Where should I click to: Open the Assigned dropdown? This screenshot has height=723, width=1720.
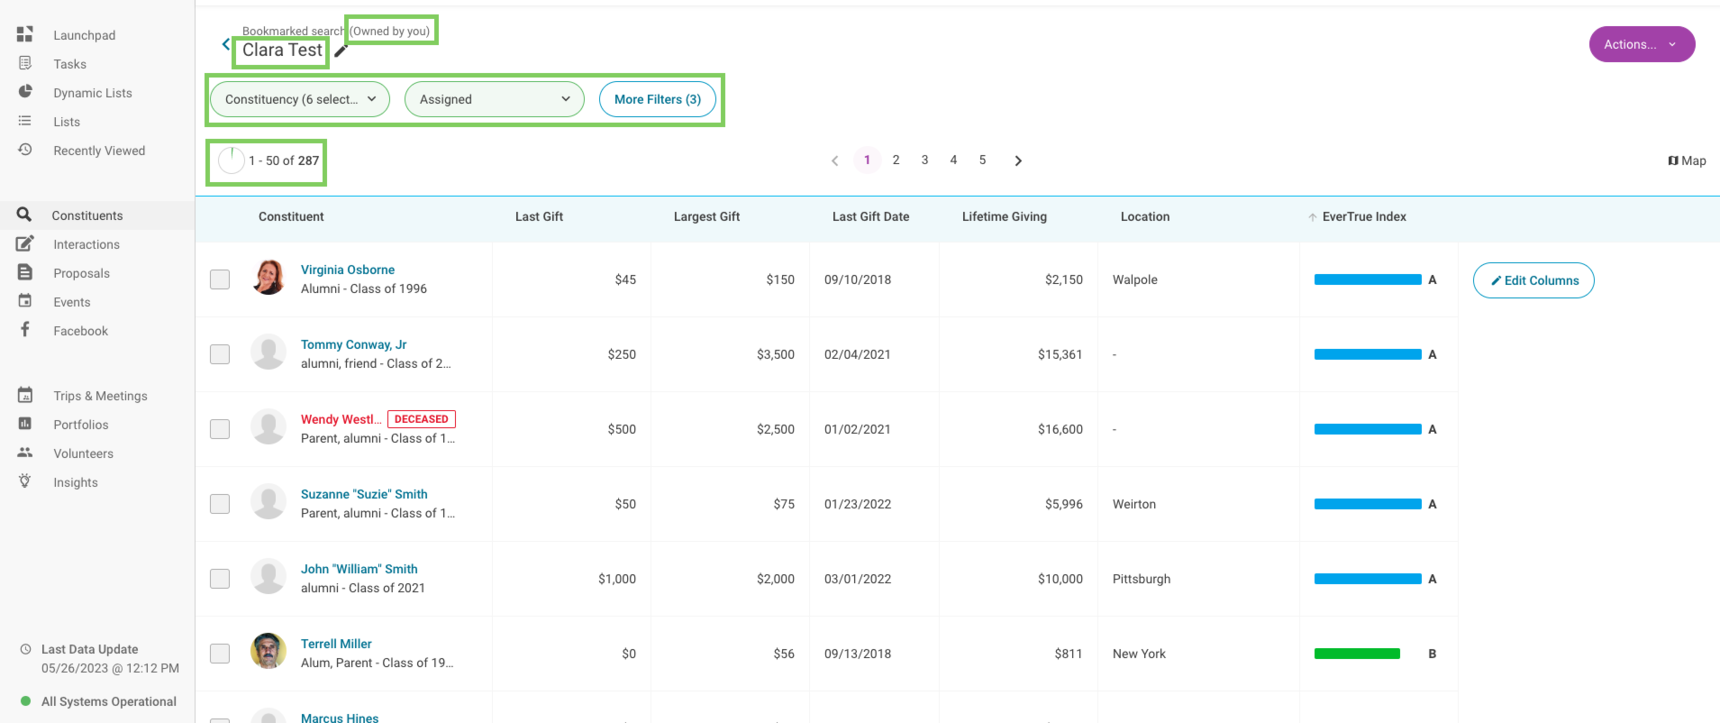[x=494, y=99]
